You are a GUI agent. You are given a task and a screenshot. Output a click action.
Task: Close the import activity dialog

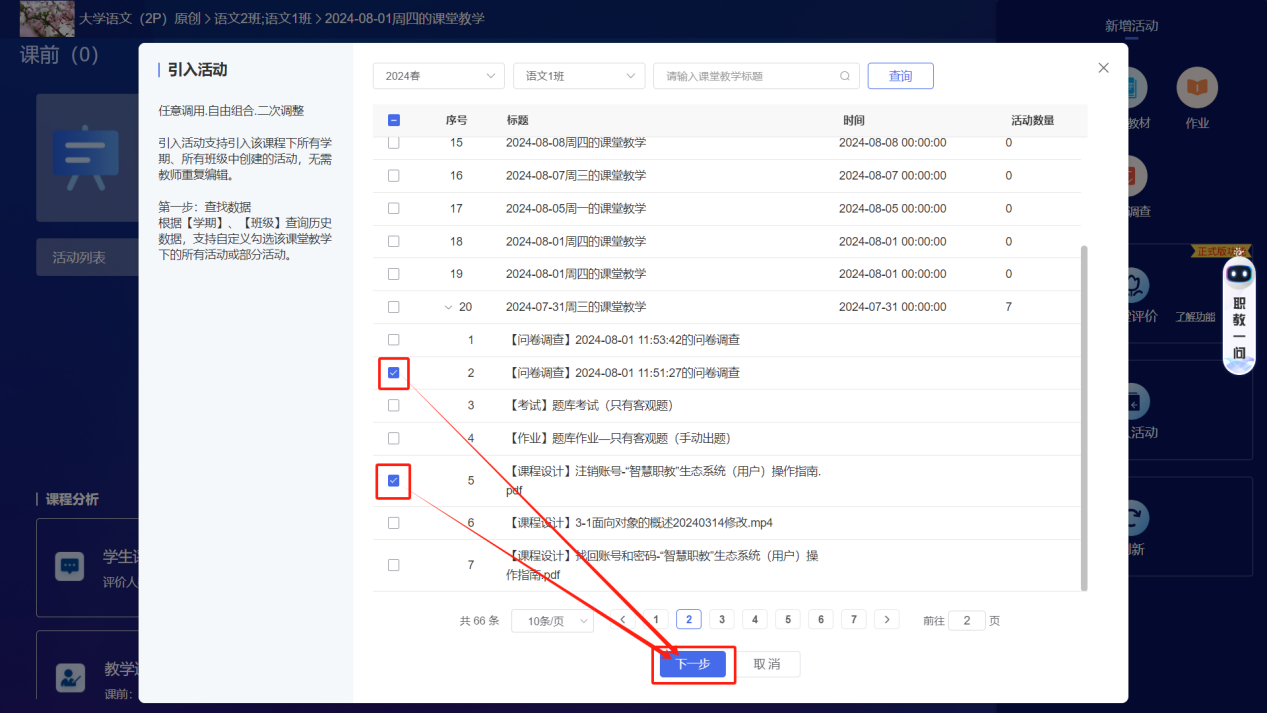(1103, 68)
